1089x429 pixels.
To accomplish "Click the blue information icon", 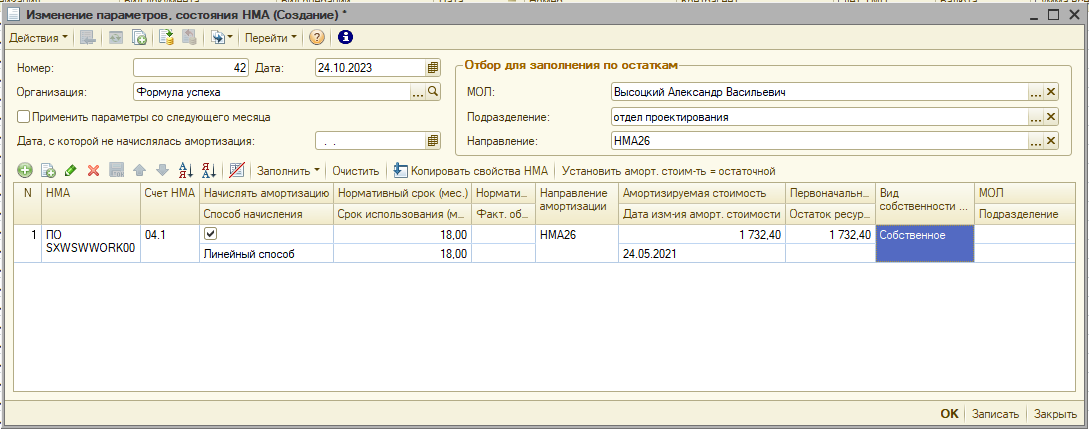I will [346, 38].
